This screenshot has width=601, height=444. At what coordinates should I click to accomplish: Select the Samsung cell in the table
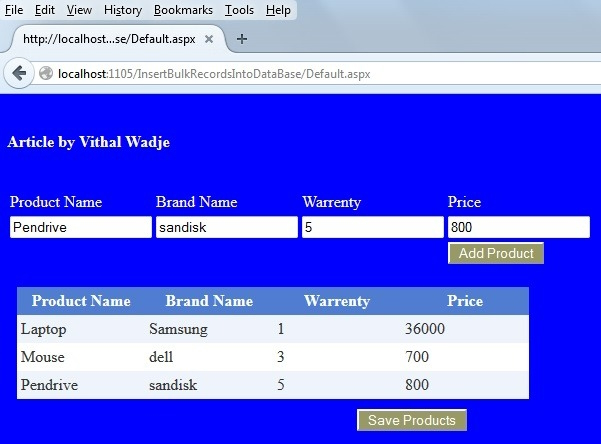[x=178, y=329]
